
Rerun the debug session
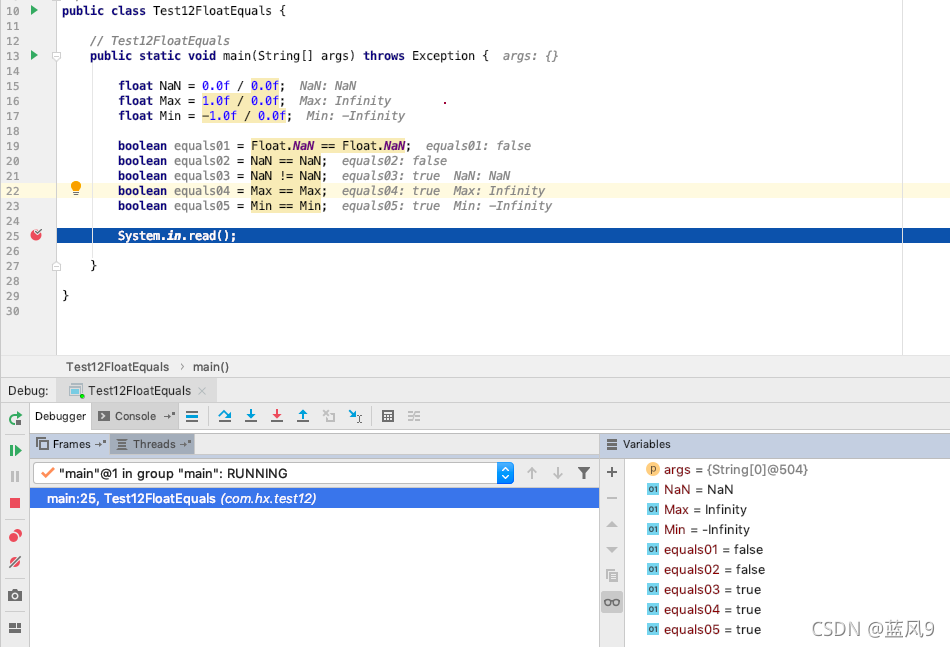click(x=15, y=418)
